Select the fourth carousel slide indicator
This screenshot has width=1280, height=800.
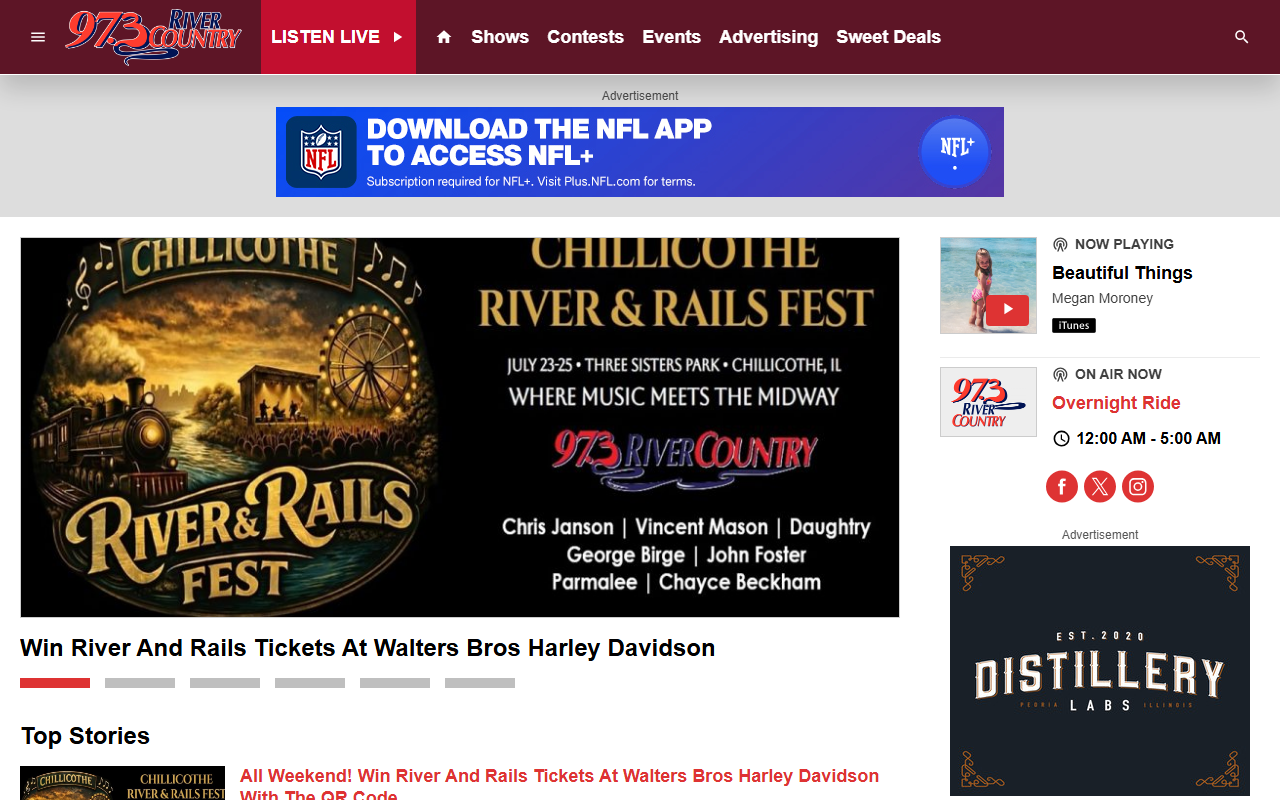point(310,683)
